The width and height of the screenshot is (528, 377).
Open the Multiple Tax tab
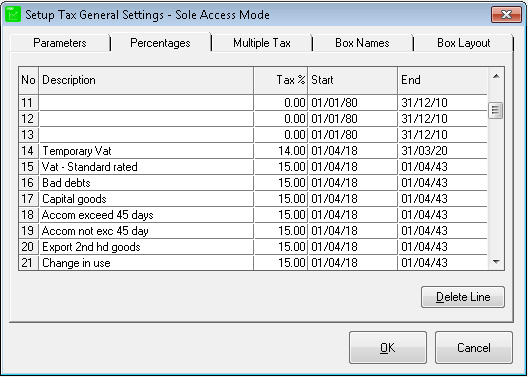tap(262, 43)
